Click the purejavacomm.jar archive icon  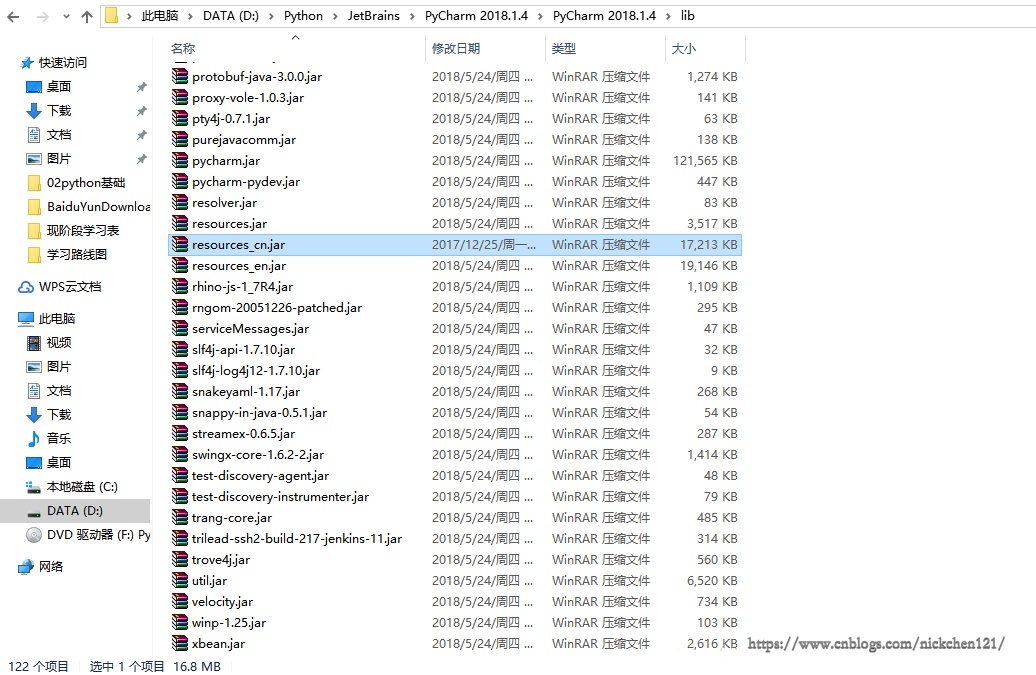point(180,139)
